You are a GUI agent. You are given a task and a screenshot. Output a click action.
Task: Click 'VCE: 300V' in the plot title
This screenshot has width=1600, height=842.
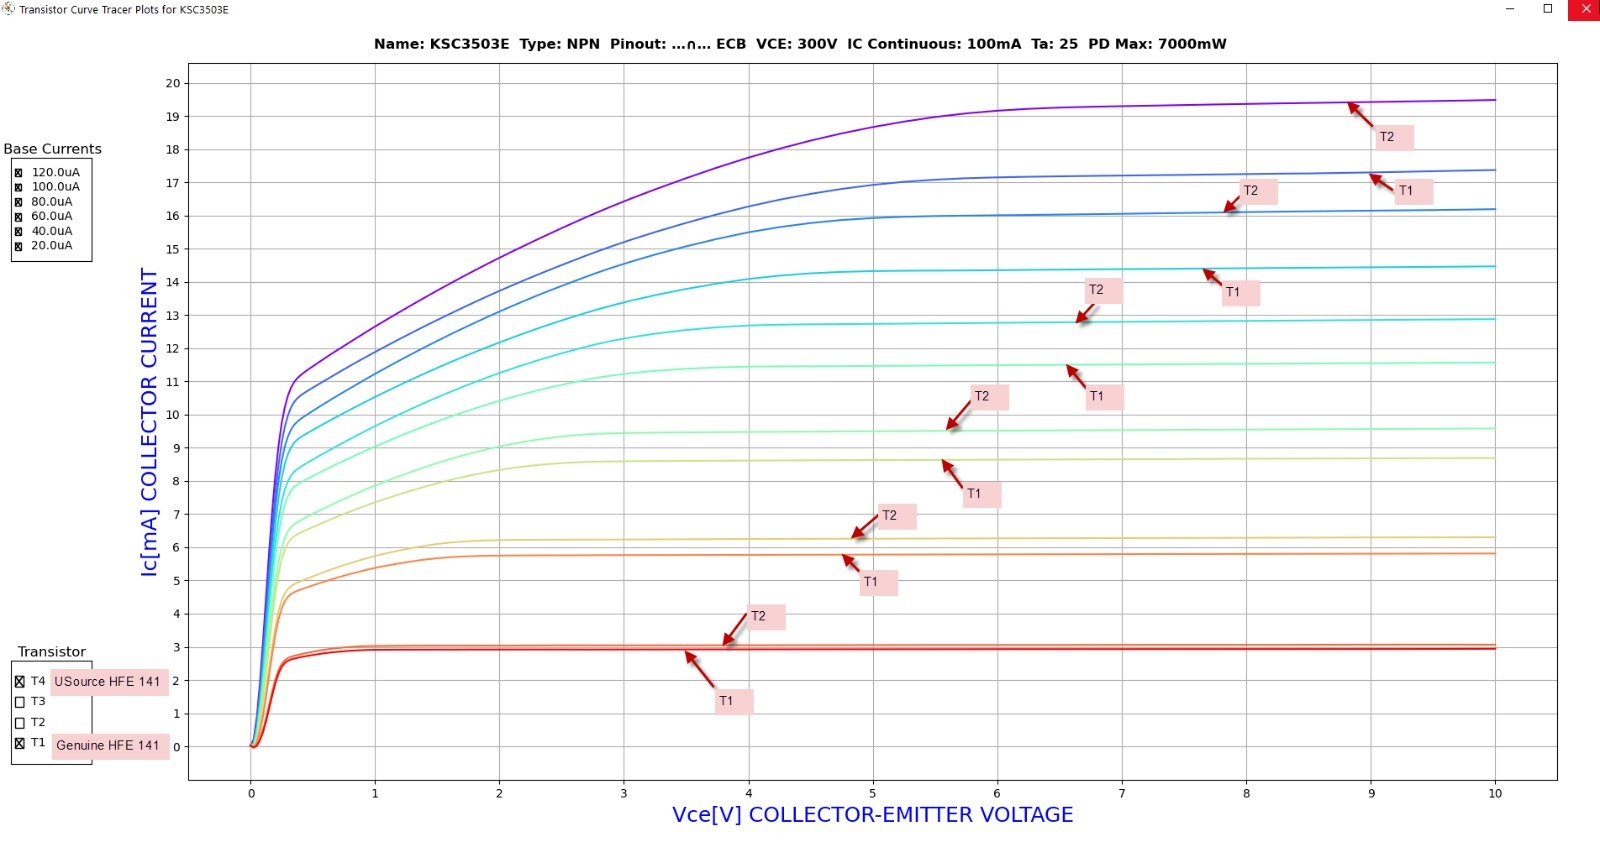(797, 44)
